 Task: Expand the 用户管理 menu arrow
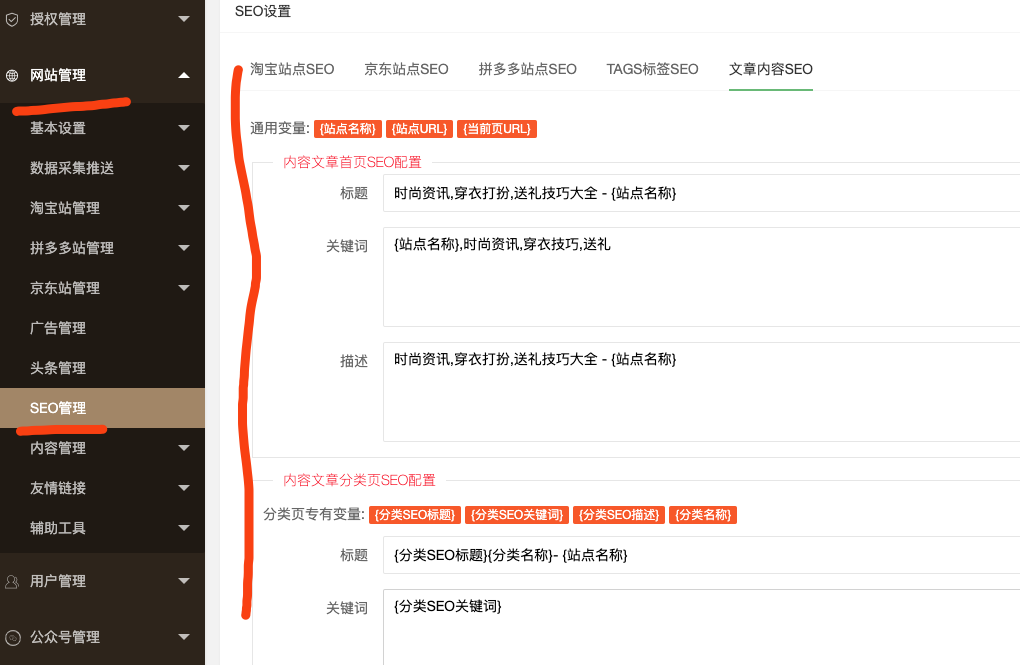(x=184, y=581)
